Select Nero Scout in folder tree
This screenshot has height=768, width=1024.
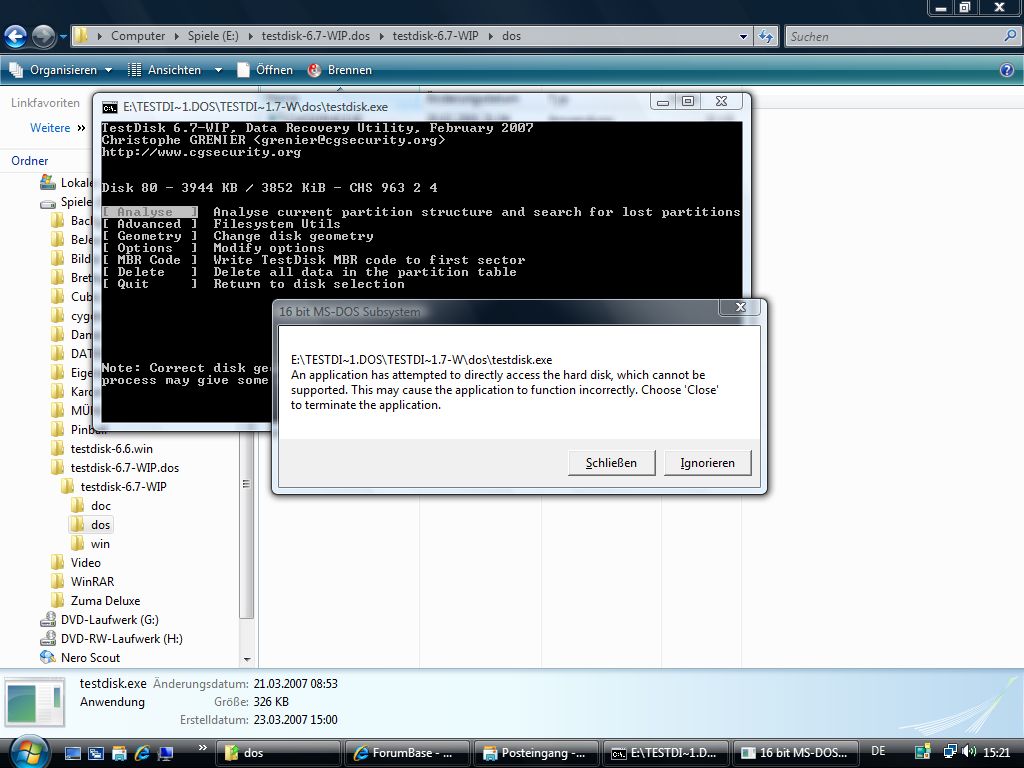(90, 657)
